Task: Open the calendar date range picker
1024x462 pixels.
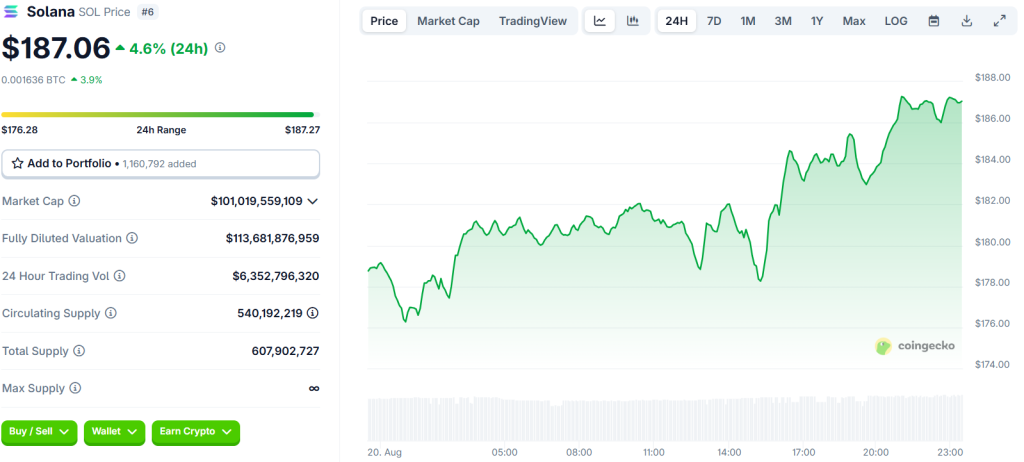Action: click(934, 21)
